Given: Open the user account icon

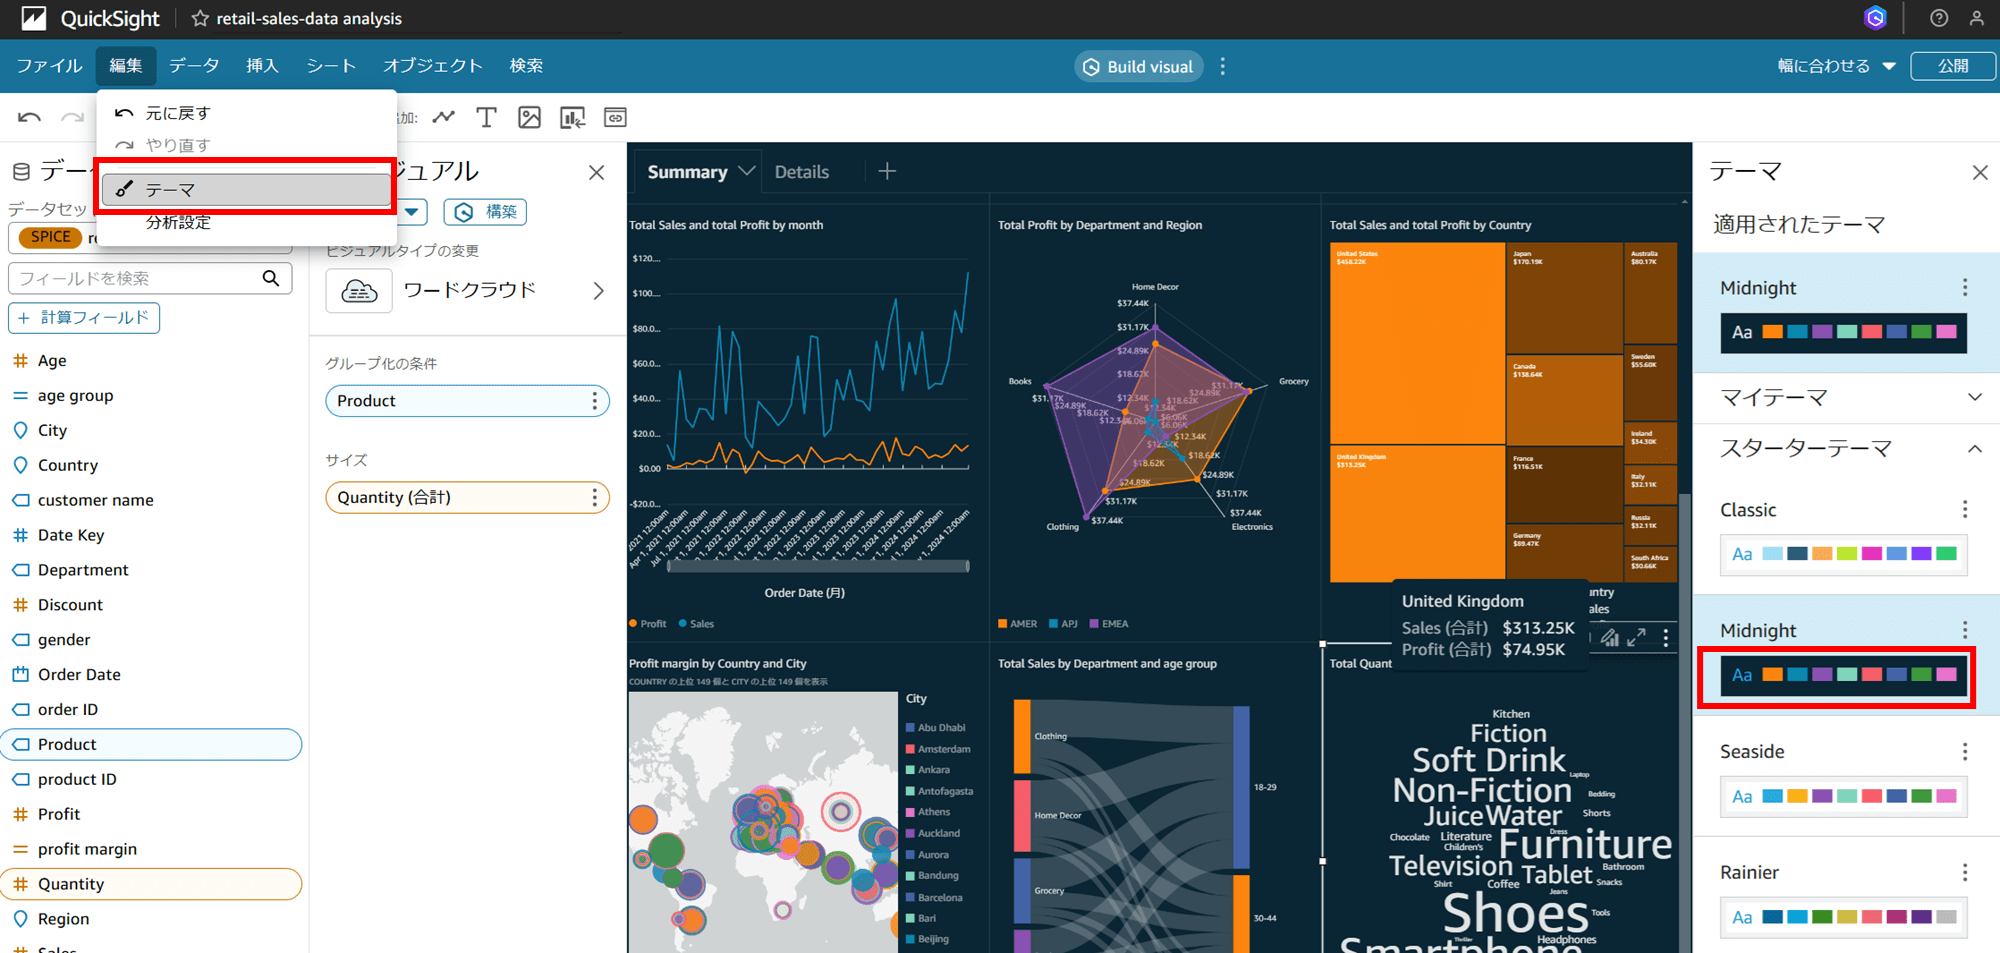Looking at the screenshot, I should pyautogui.click(x=1977, y=18).
